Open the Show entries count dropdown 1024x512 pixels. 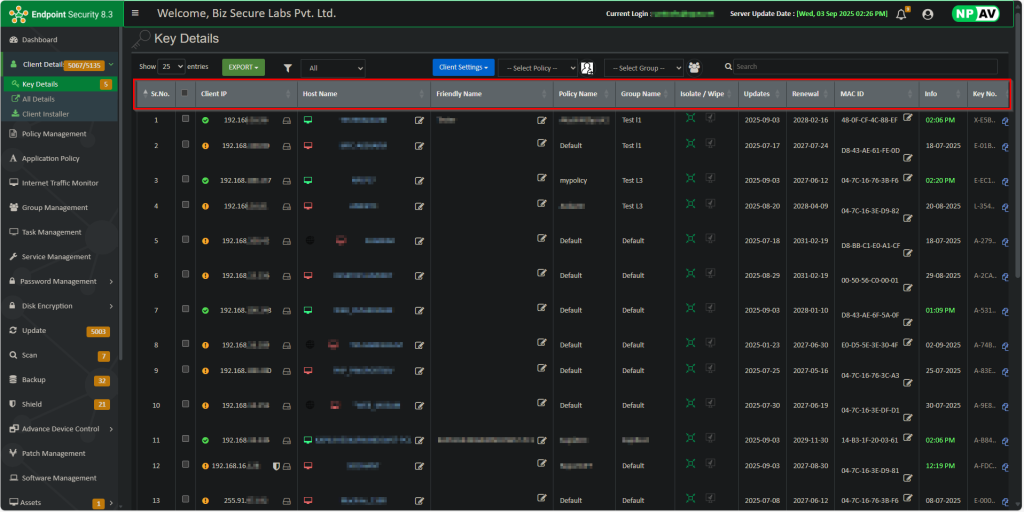pos(172,67)
